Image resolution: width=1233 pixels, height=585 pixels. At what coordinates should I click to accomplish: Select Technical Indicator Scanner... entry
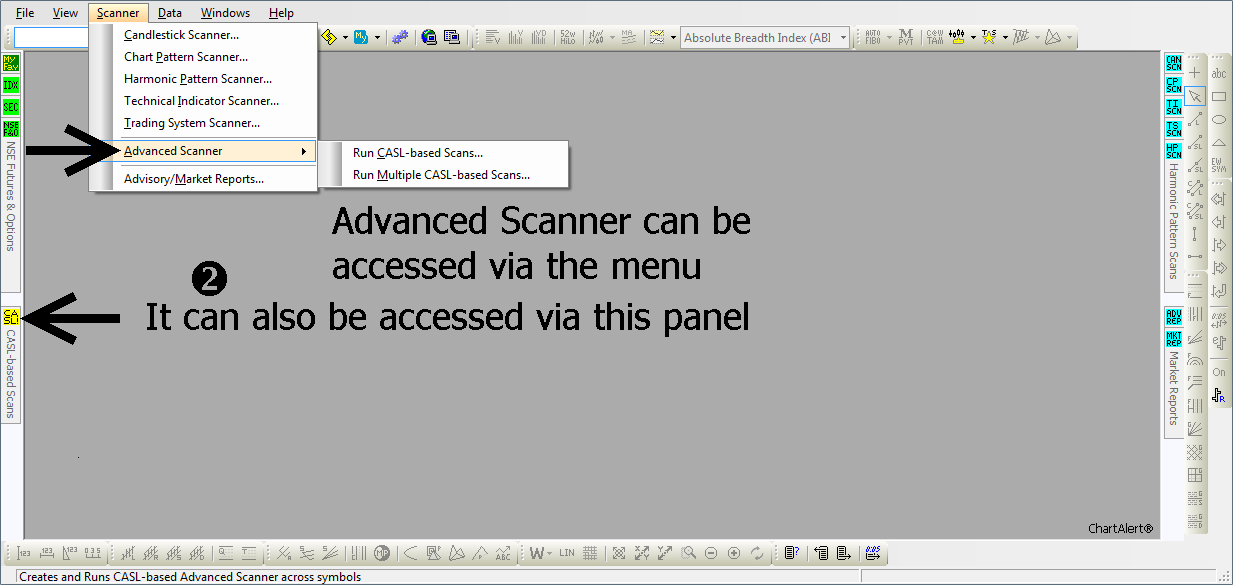tap(201, 101)
